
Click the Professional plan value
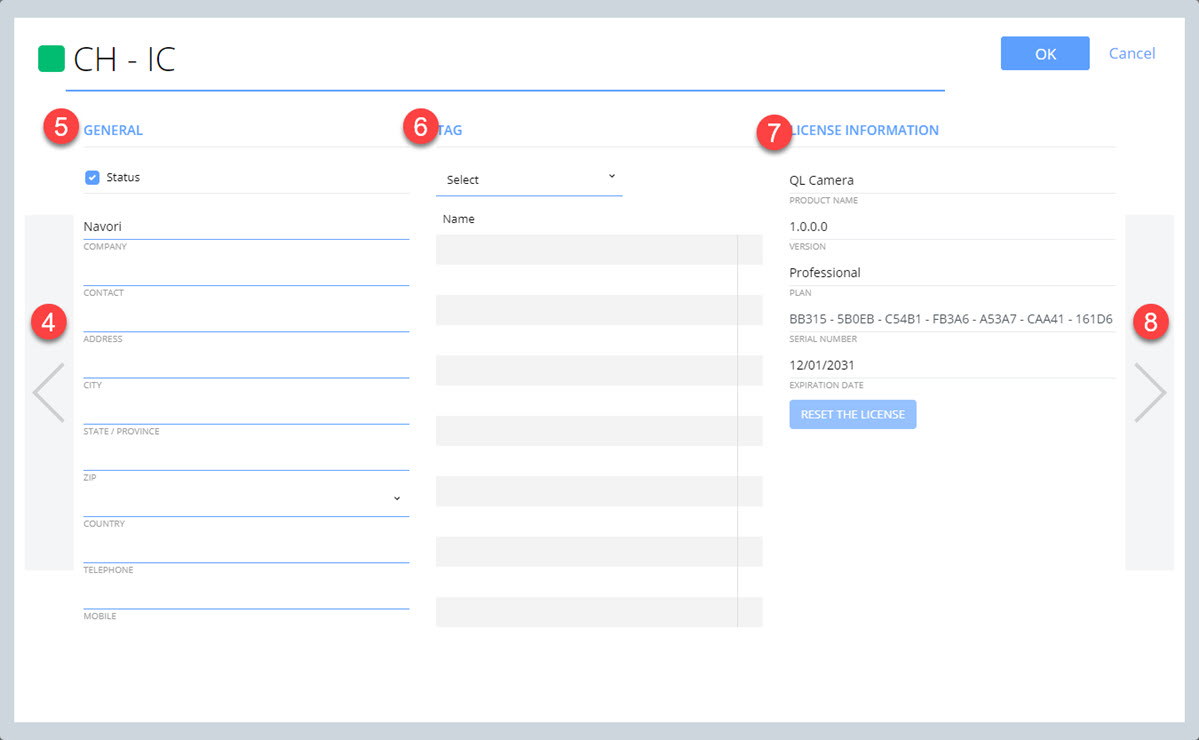[824, 273]
